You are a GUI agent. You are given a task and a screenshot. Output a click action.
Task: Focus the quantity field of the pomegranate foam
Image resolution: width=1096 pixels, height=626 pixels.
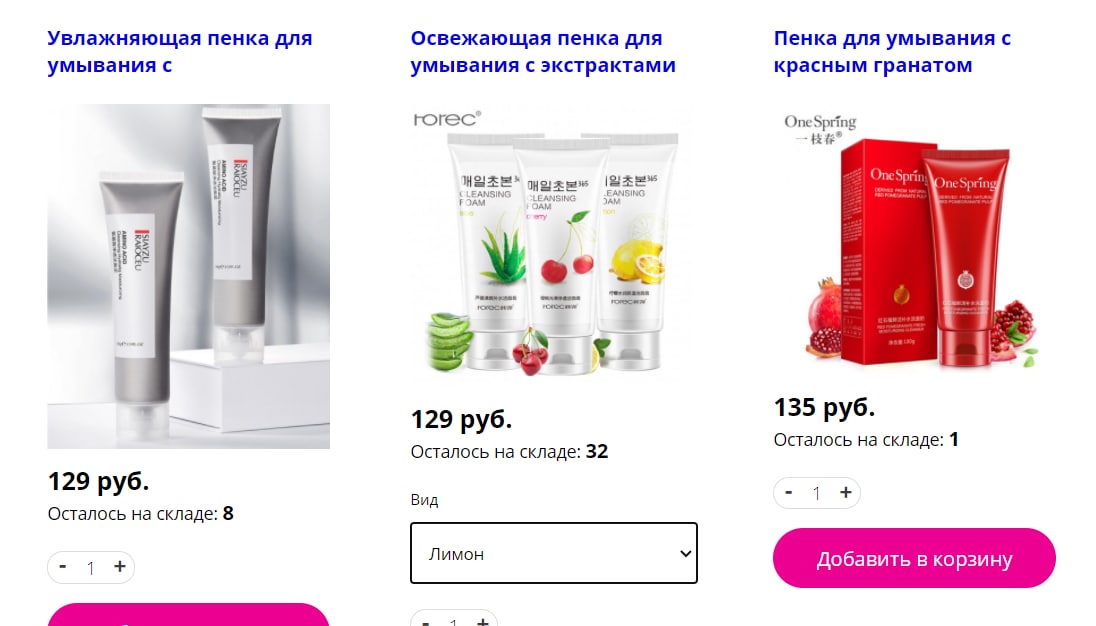point(816,493)
